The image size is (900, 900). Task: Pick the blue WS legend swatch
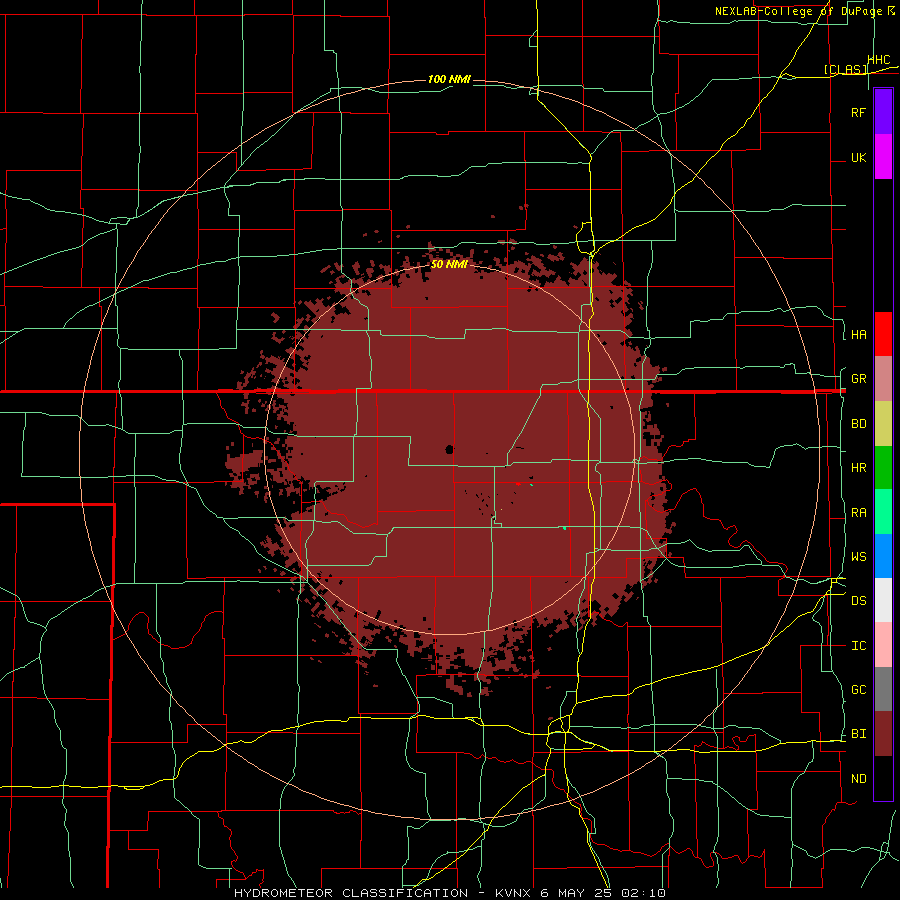pyautogui.click(x=883, y=556)
